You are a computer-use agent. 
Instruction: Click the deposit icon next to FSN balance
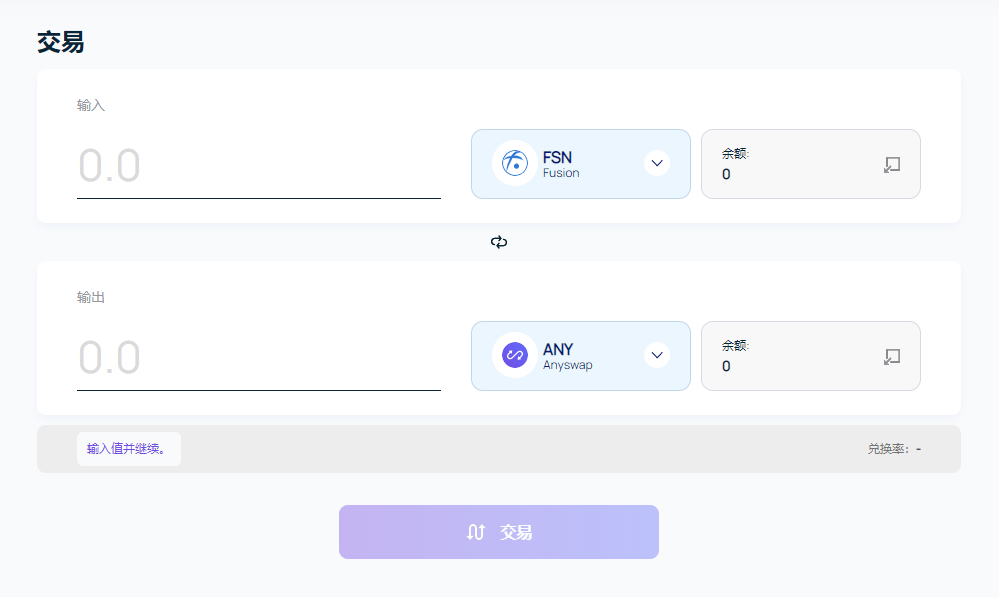point(891,163)
